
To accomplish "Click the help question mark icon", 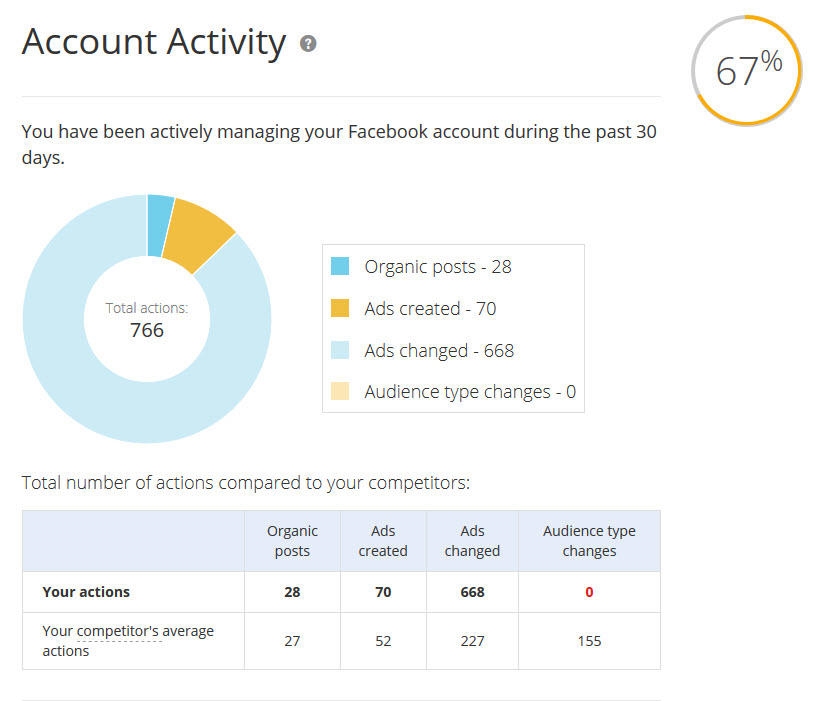I will pyautogui.click(x=308, y=44).
